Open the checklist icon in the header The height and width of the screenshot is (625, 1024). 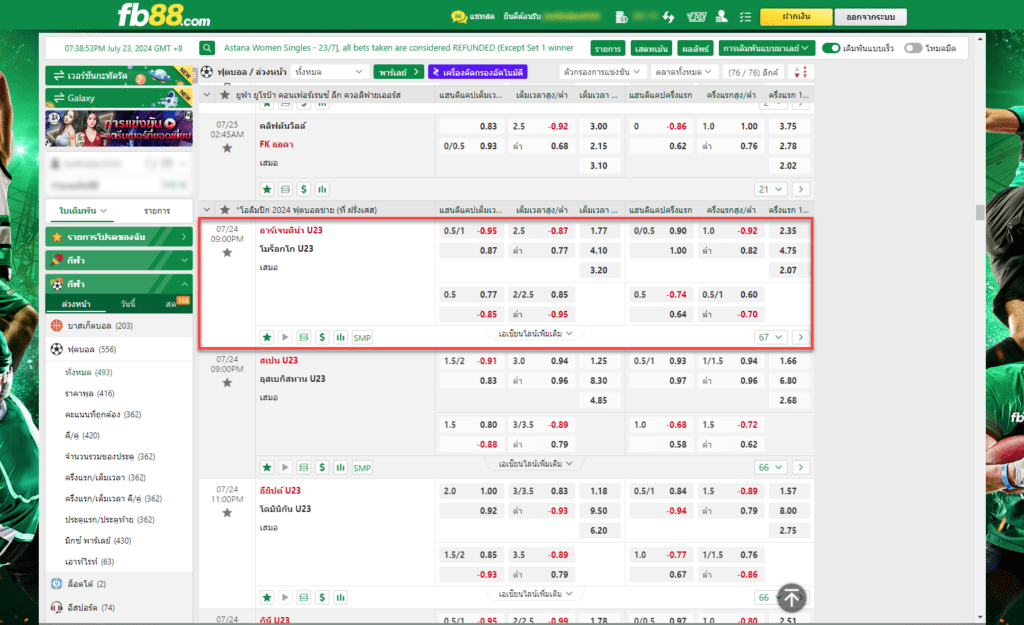(745, 17)
